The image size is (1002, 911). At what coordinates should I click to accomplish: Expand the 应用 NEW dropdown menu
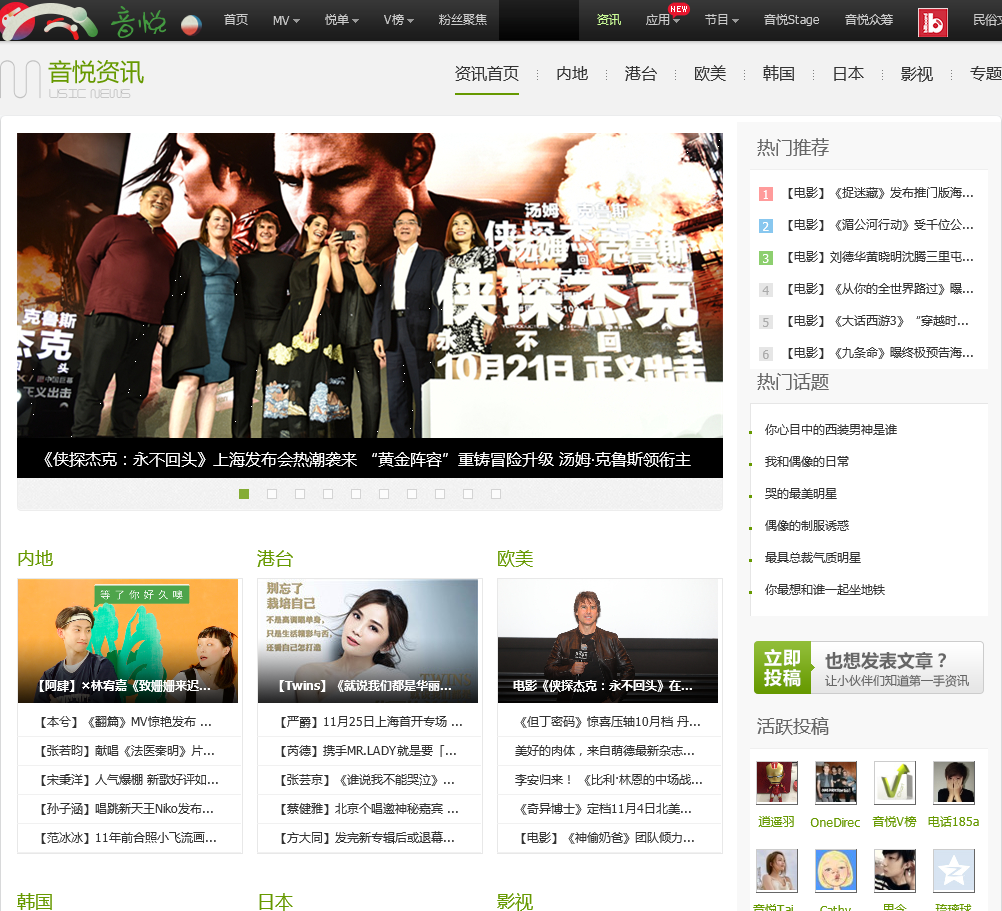point(663,20)
